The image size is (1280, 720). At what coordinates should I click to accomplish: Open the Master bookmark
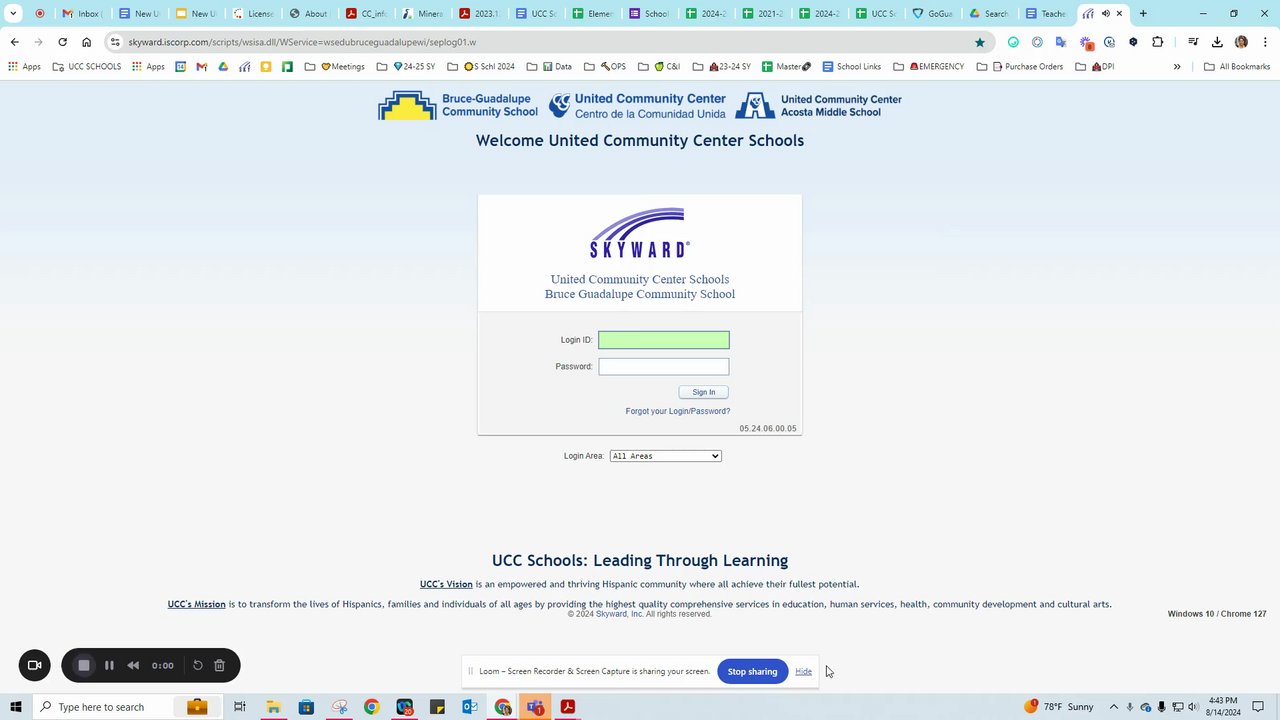787,67
